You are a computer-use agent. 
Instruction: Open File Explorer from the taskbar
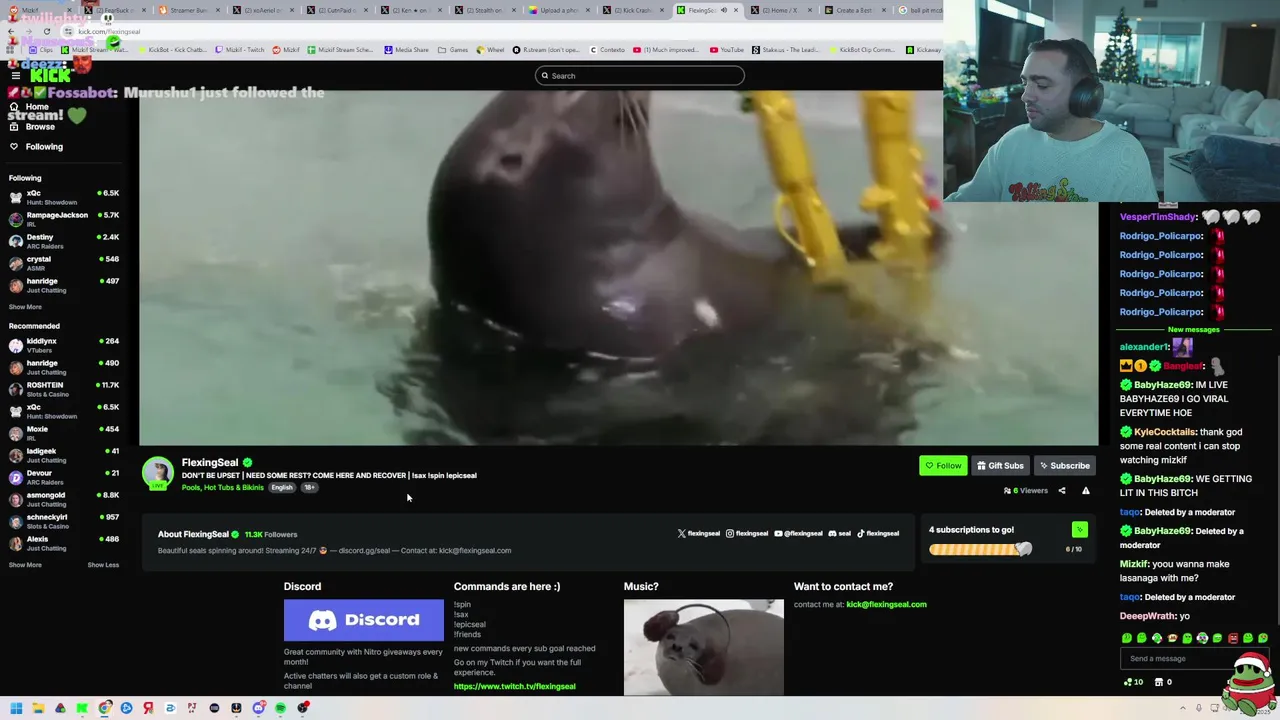[x=38, y=708]
